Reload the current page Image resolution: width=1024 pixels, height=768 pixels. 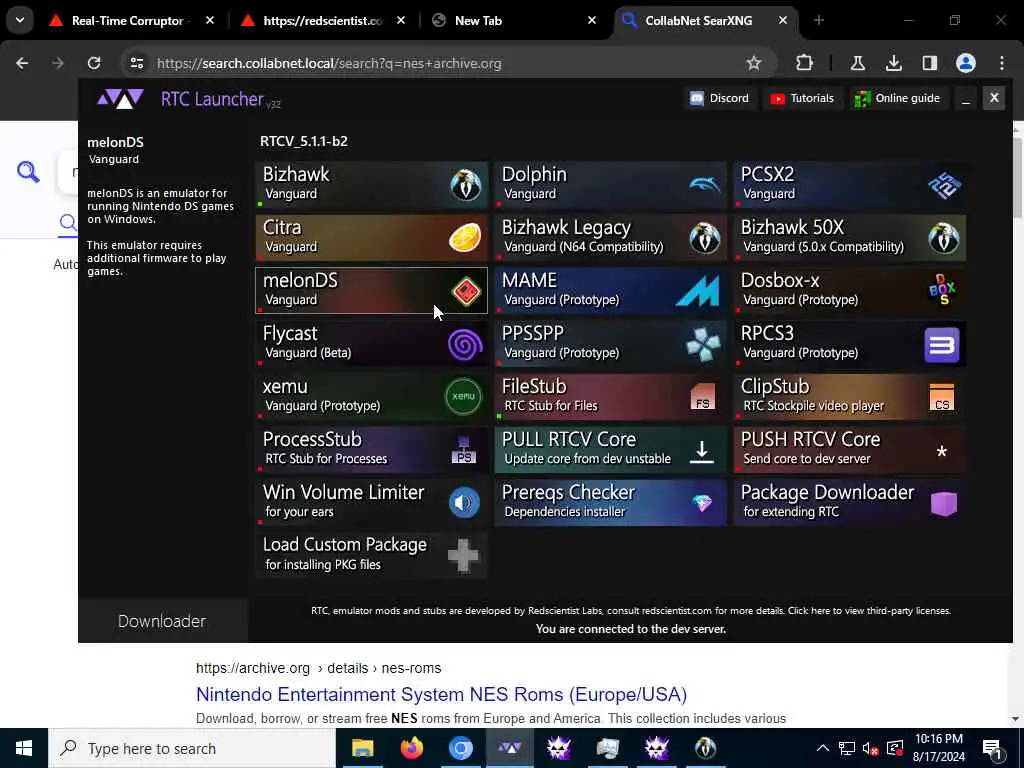pos(94,63)
